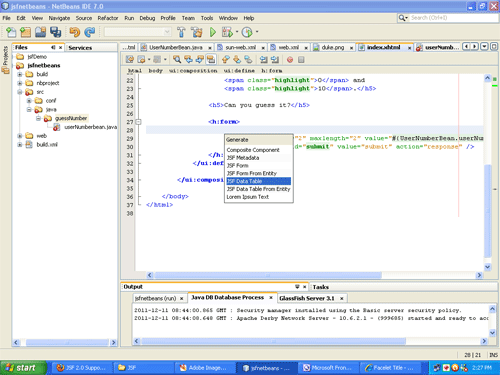Switch to the sun-web.xml editor tab
The image size is (500, 375).
pyautogui.click(x=241, y=47)
